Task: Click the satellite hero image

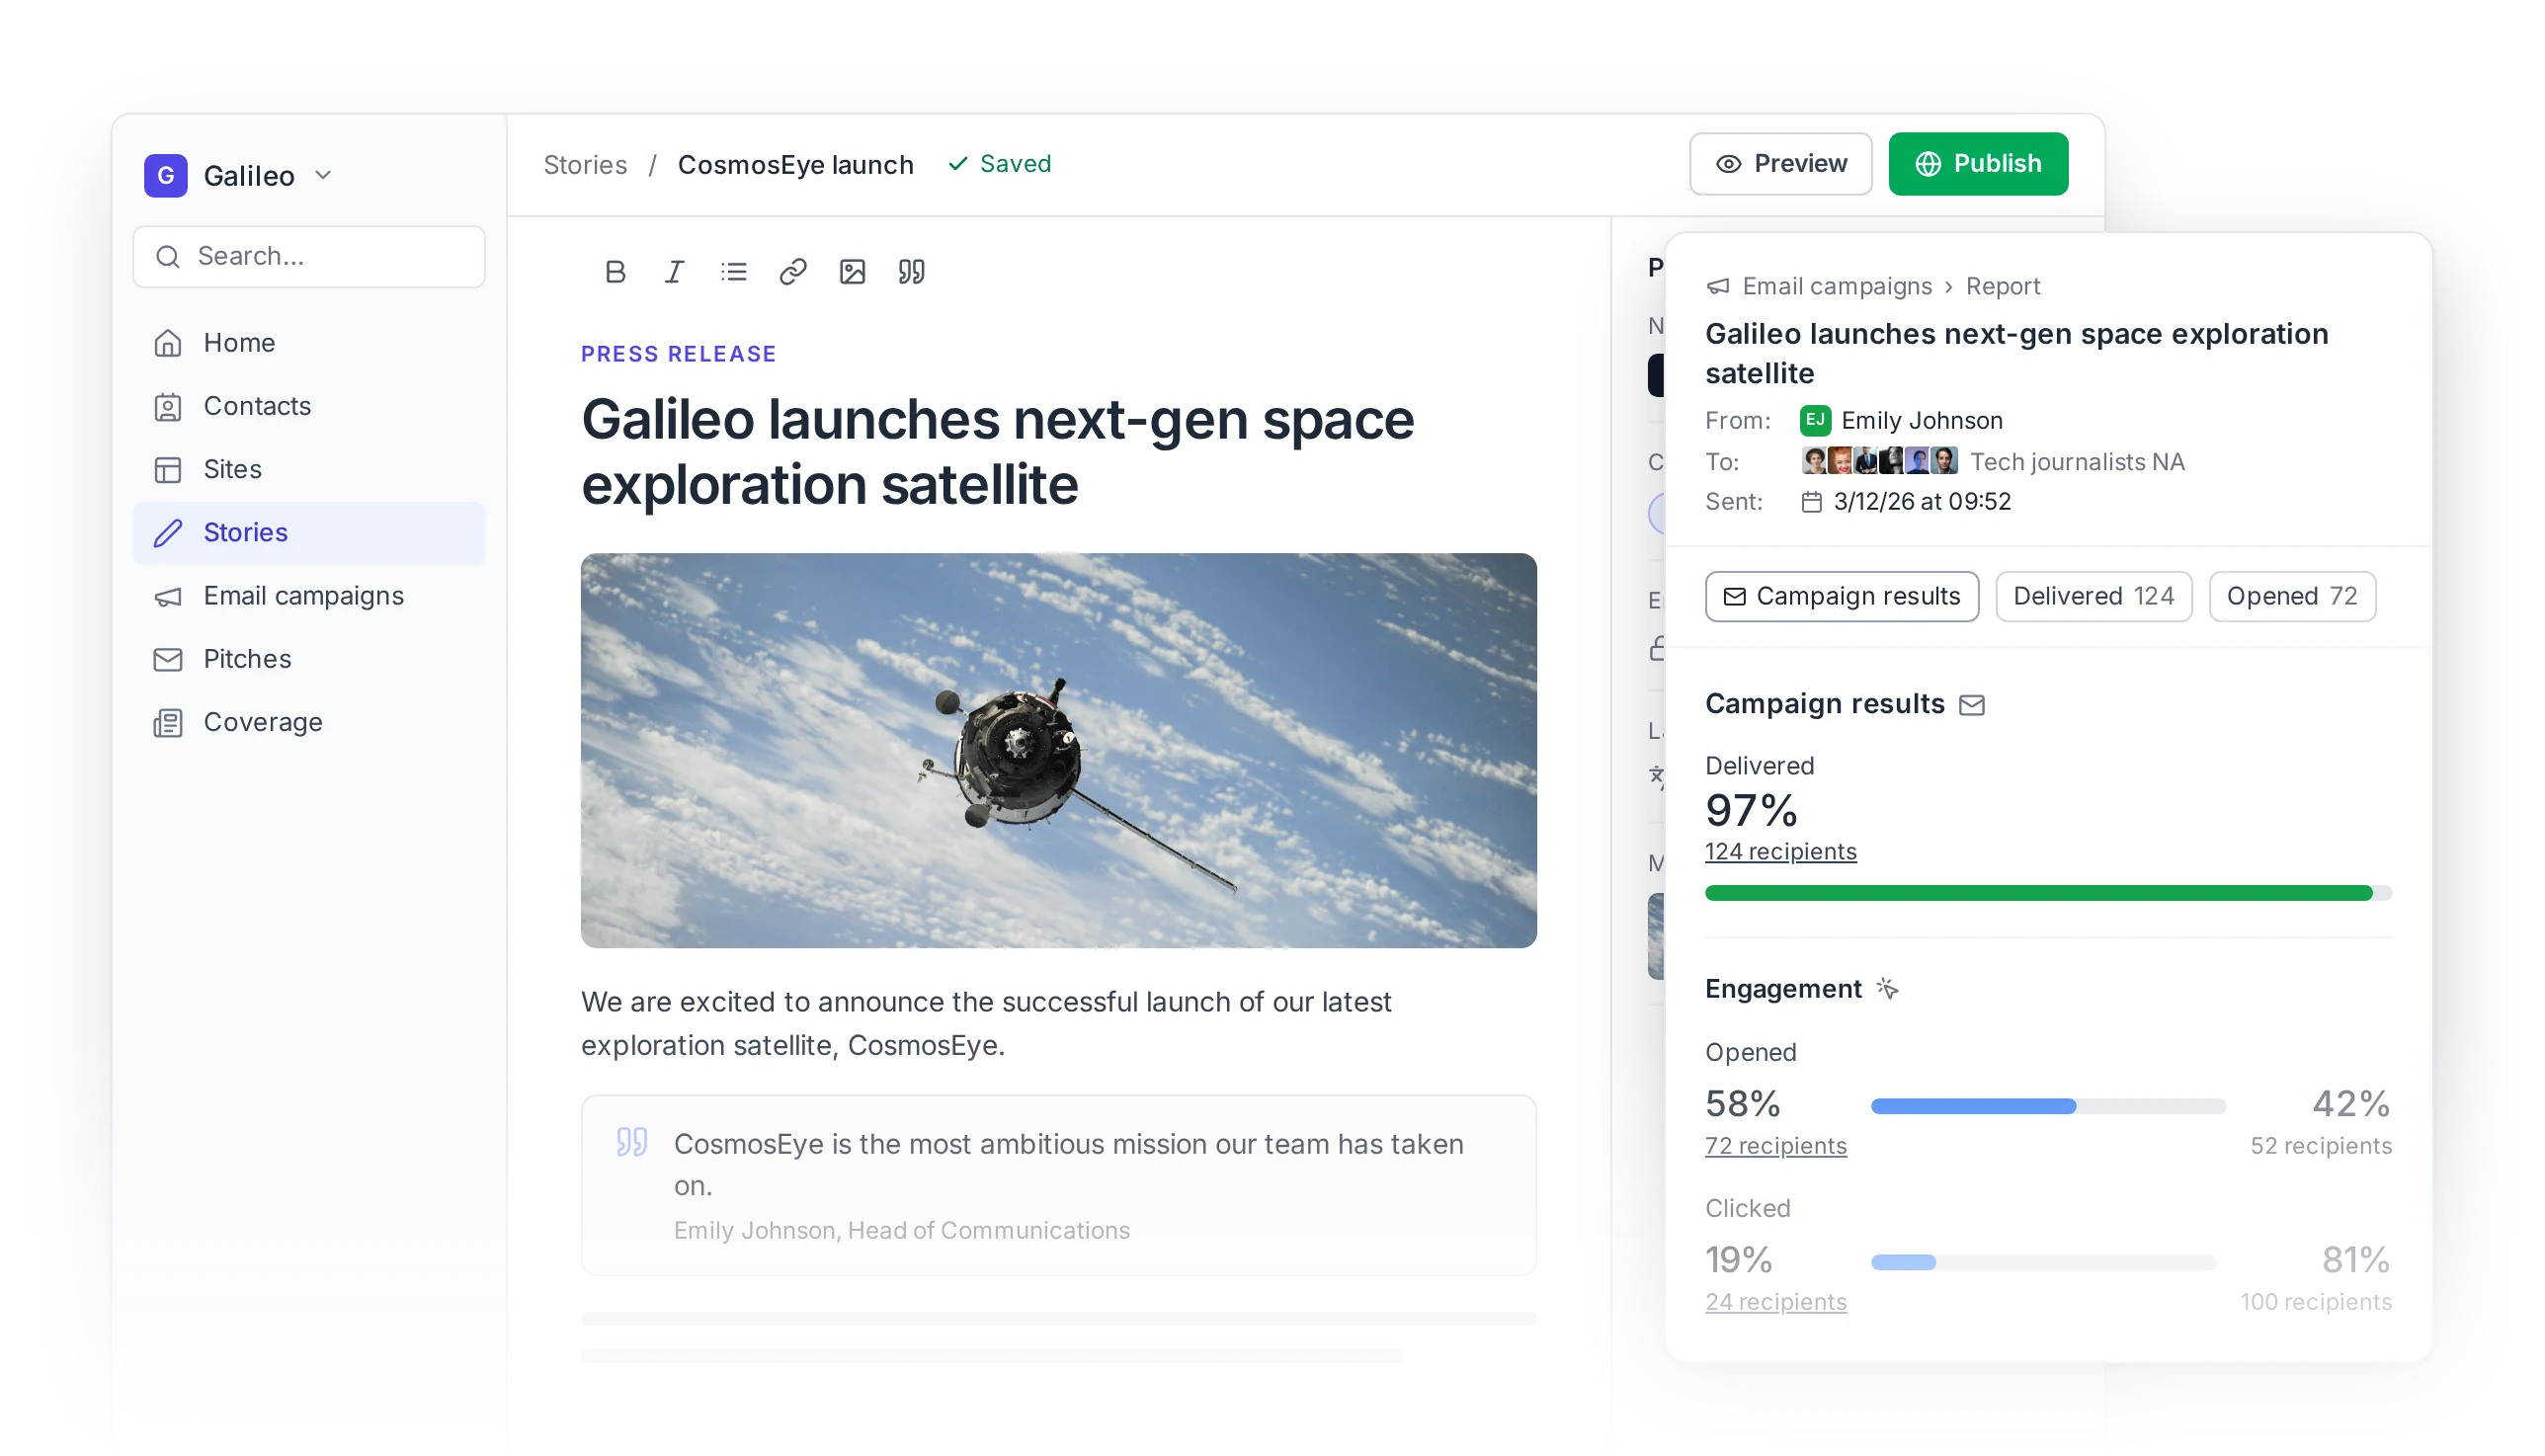Action: click(x=1058, y=751)
